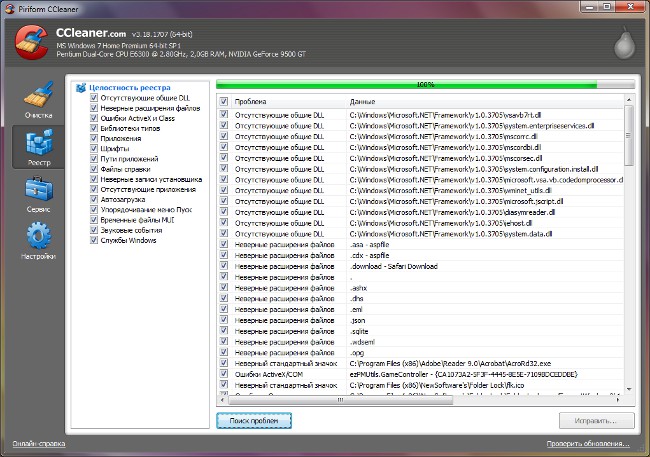The image size is (650, 457).
Task: Toggle the Службы Windows checkbox
Action: click(x=94, y=240)
